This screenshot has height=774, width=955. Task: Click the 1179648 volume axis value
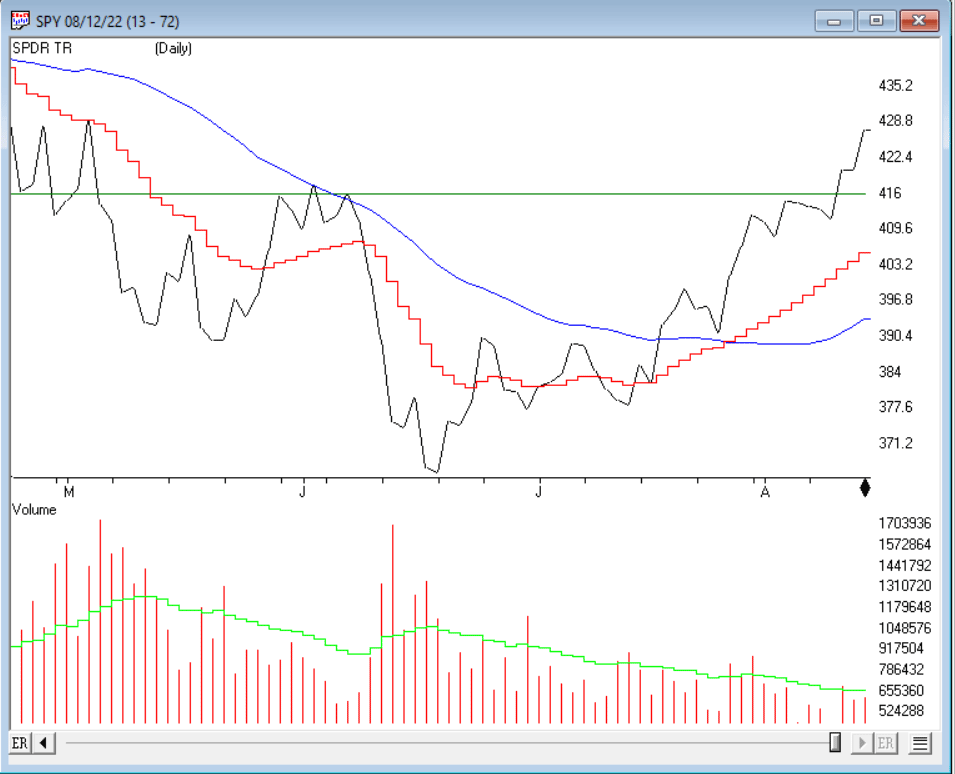pos(904,607)
